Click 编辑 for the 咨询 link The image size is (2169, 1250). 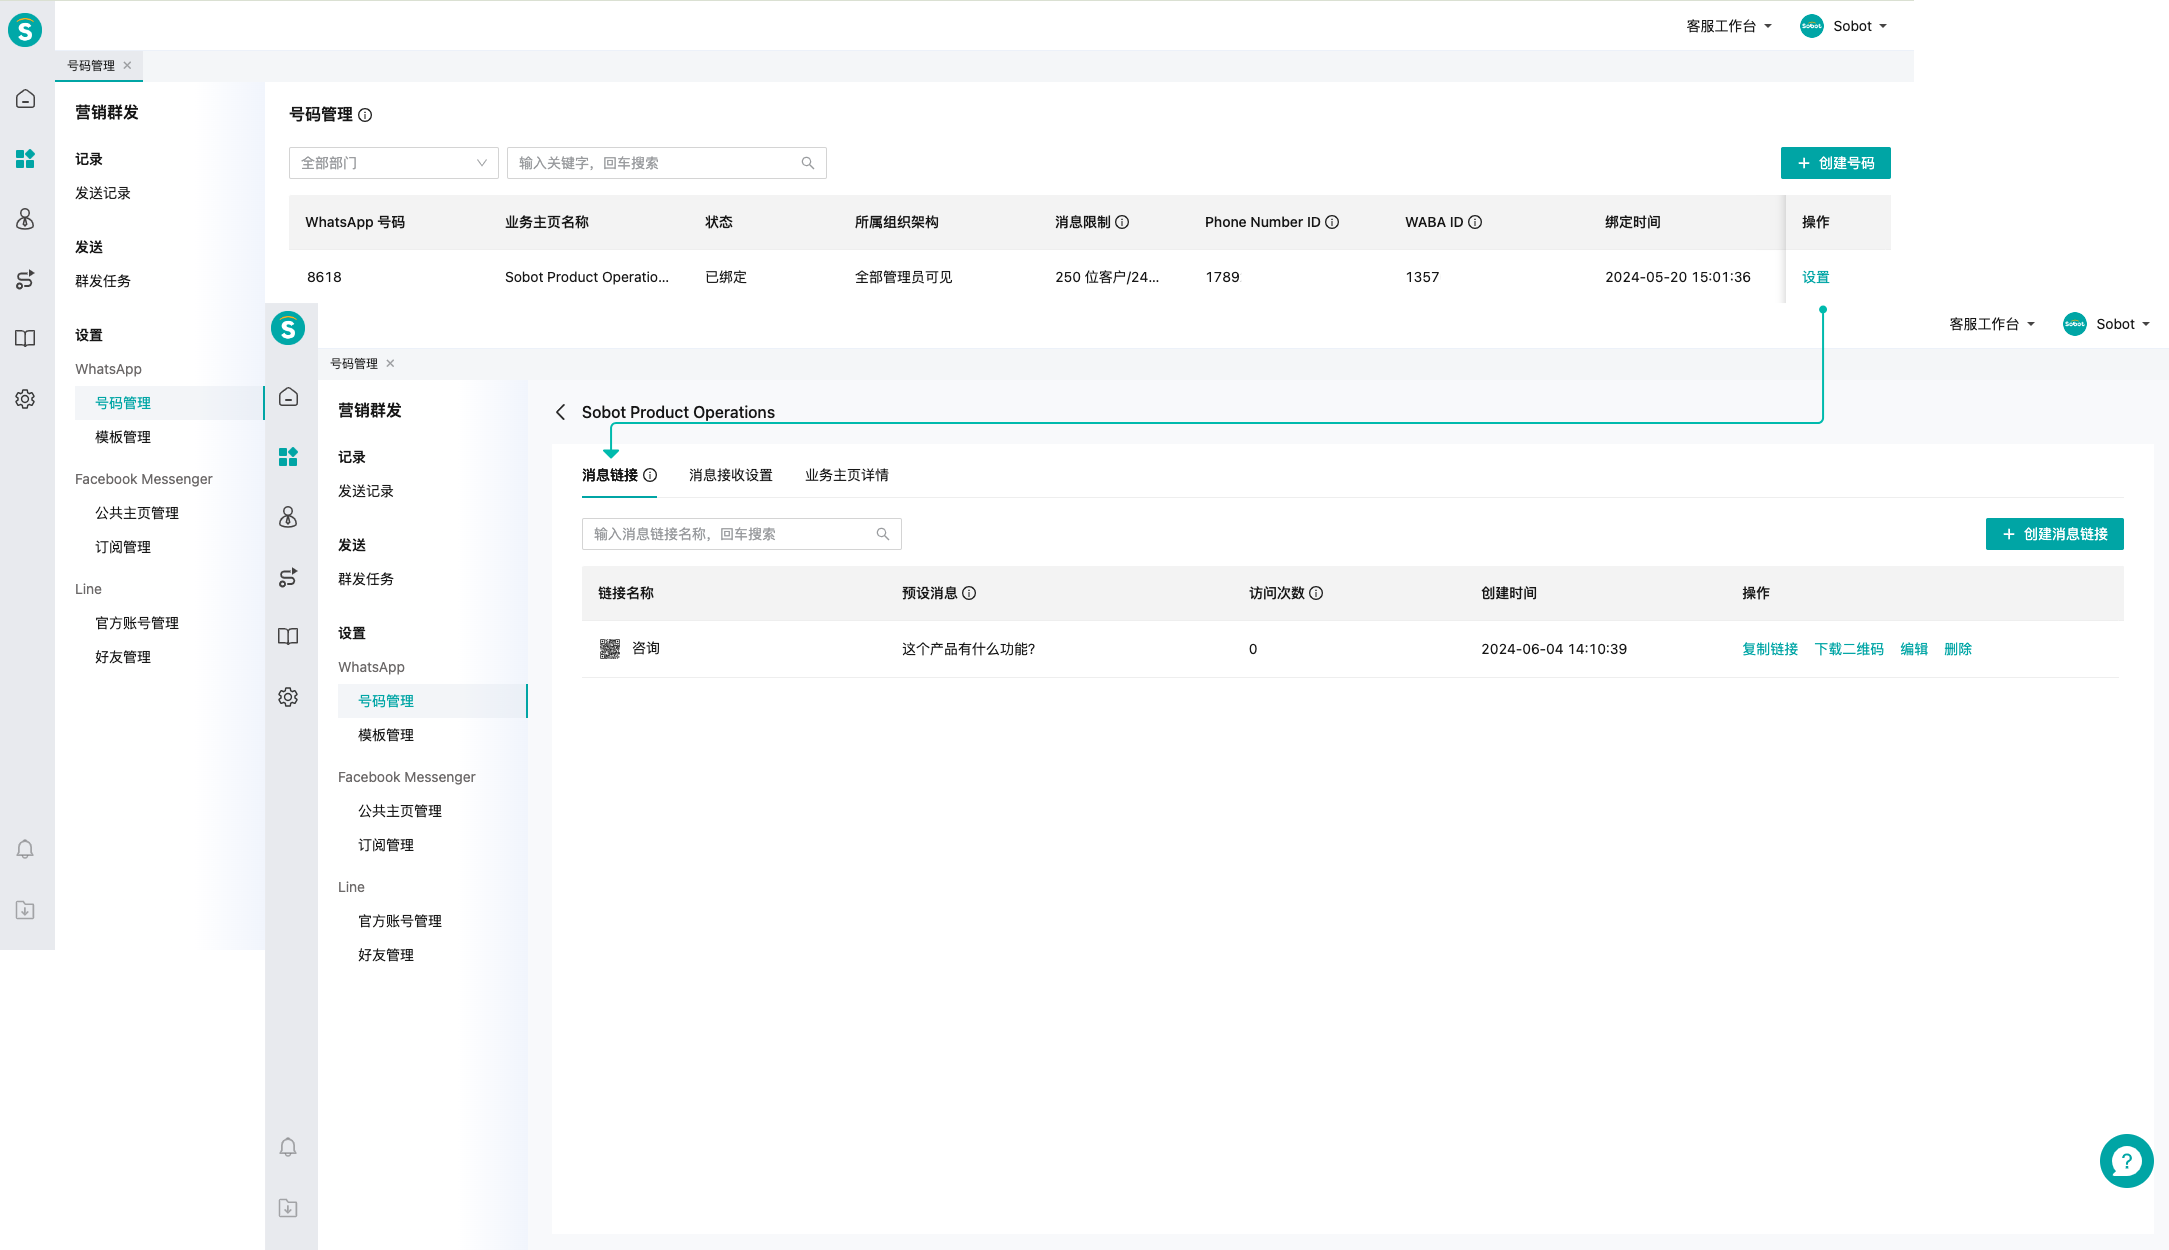point(1914,649)
